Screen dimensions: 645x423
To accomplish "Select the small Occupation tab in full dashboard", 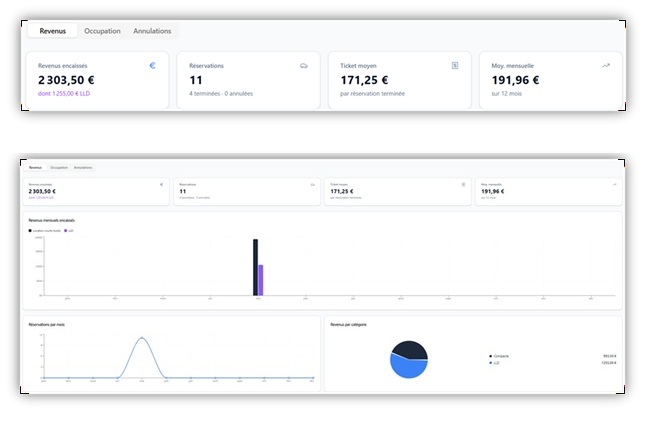I will click(59, 167).
